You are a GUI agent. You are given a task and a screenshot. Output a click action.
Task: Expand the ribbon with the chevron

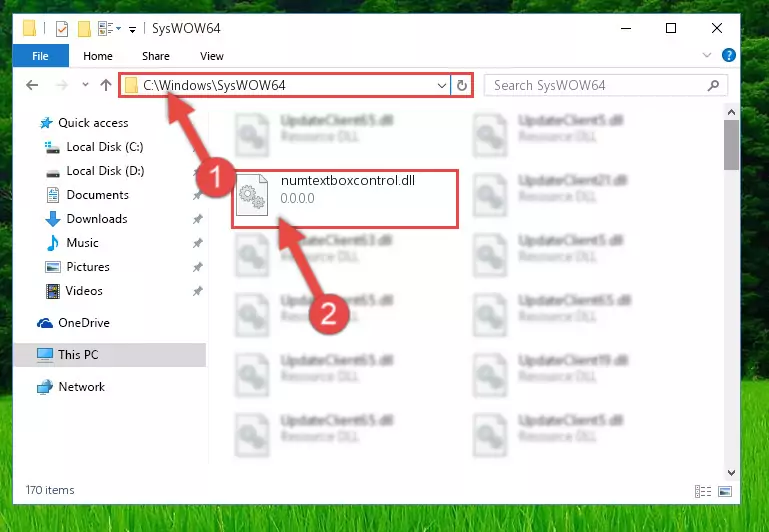[707, 55]
